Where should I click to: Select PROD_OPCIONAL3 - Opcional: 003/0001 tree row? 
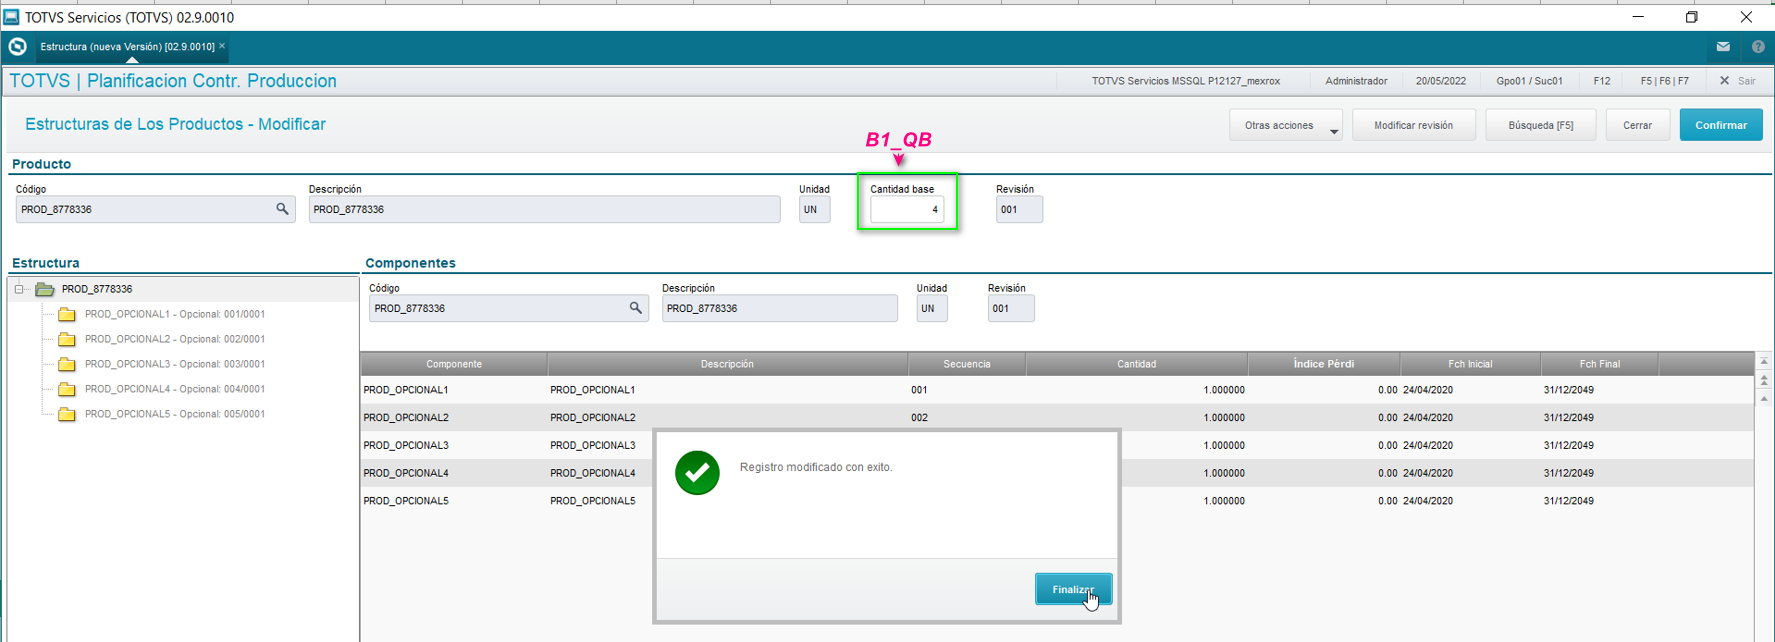175,364
